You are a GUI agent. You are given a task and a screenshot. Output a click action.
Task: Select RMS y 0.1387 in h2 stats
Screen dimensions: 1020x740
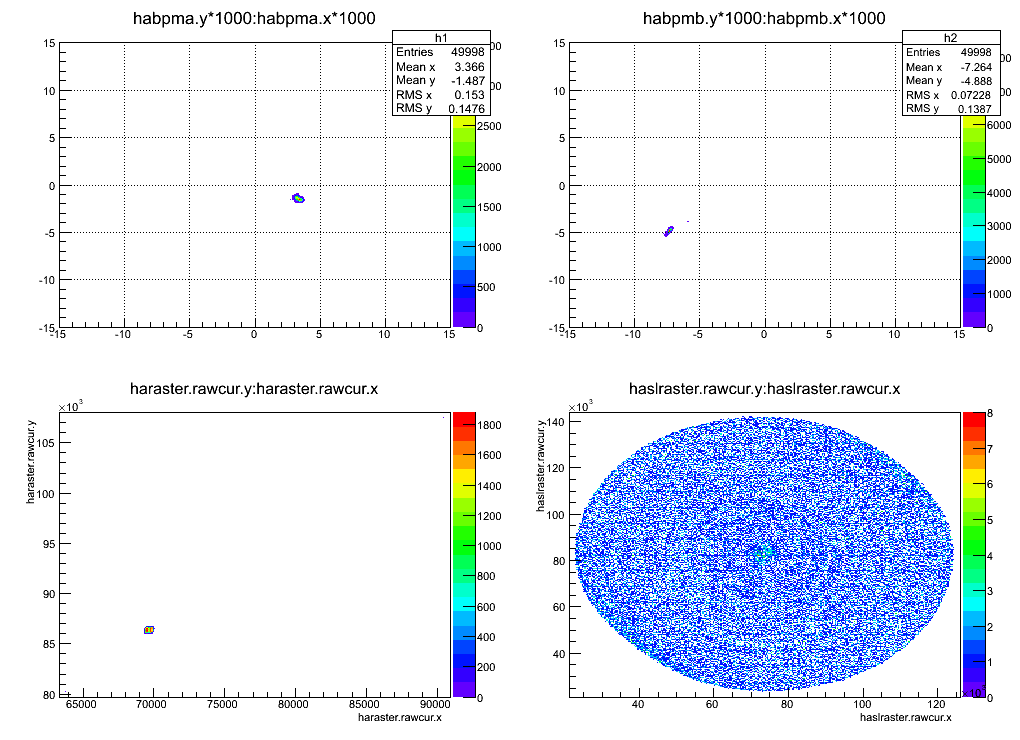949,109
